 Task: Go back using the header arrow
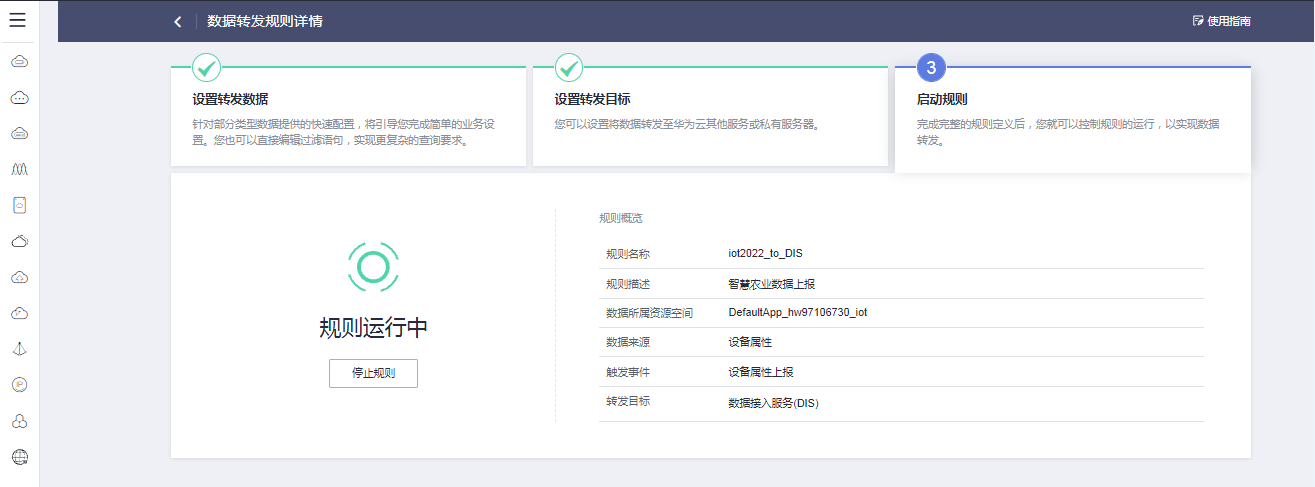178,21
